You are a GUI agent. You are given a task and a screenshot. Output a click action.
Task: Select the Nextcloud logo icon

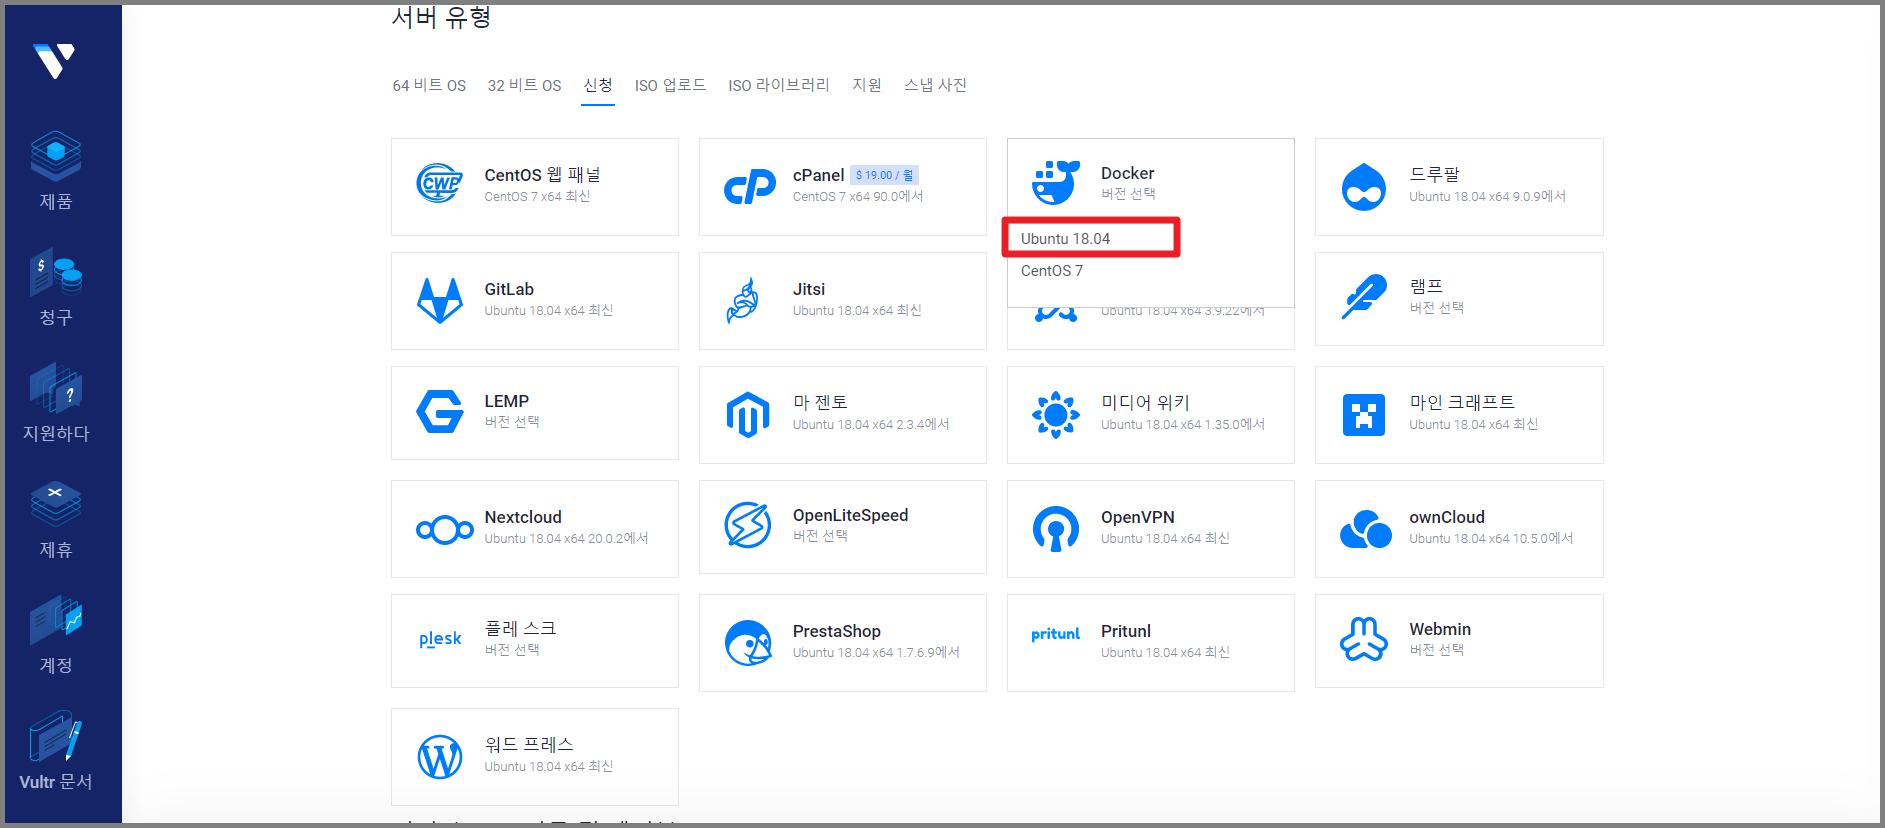click(445, 529)
